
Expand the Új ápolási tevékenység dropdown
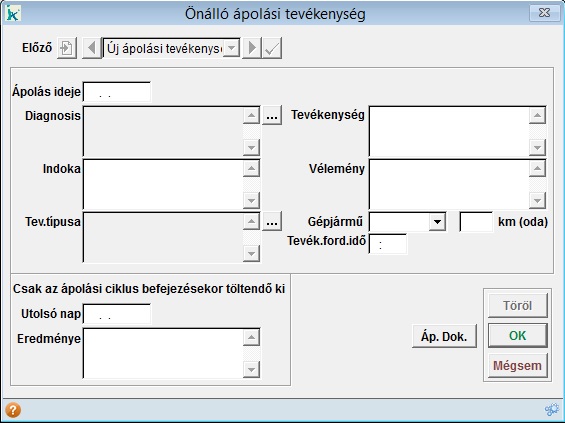point(231,48)
